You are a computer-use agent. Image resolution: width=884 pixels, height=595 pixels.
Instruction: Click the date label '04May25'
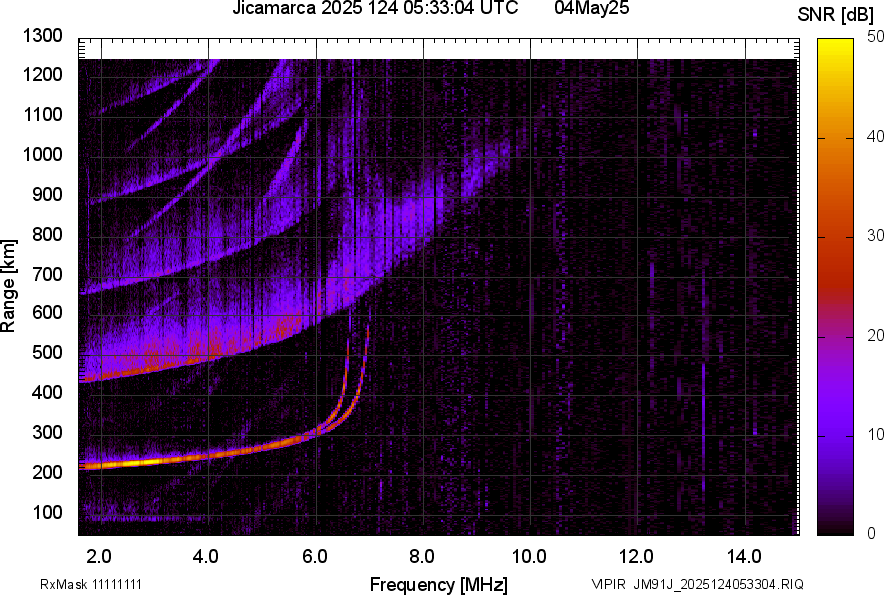[591, 8]
